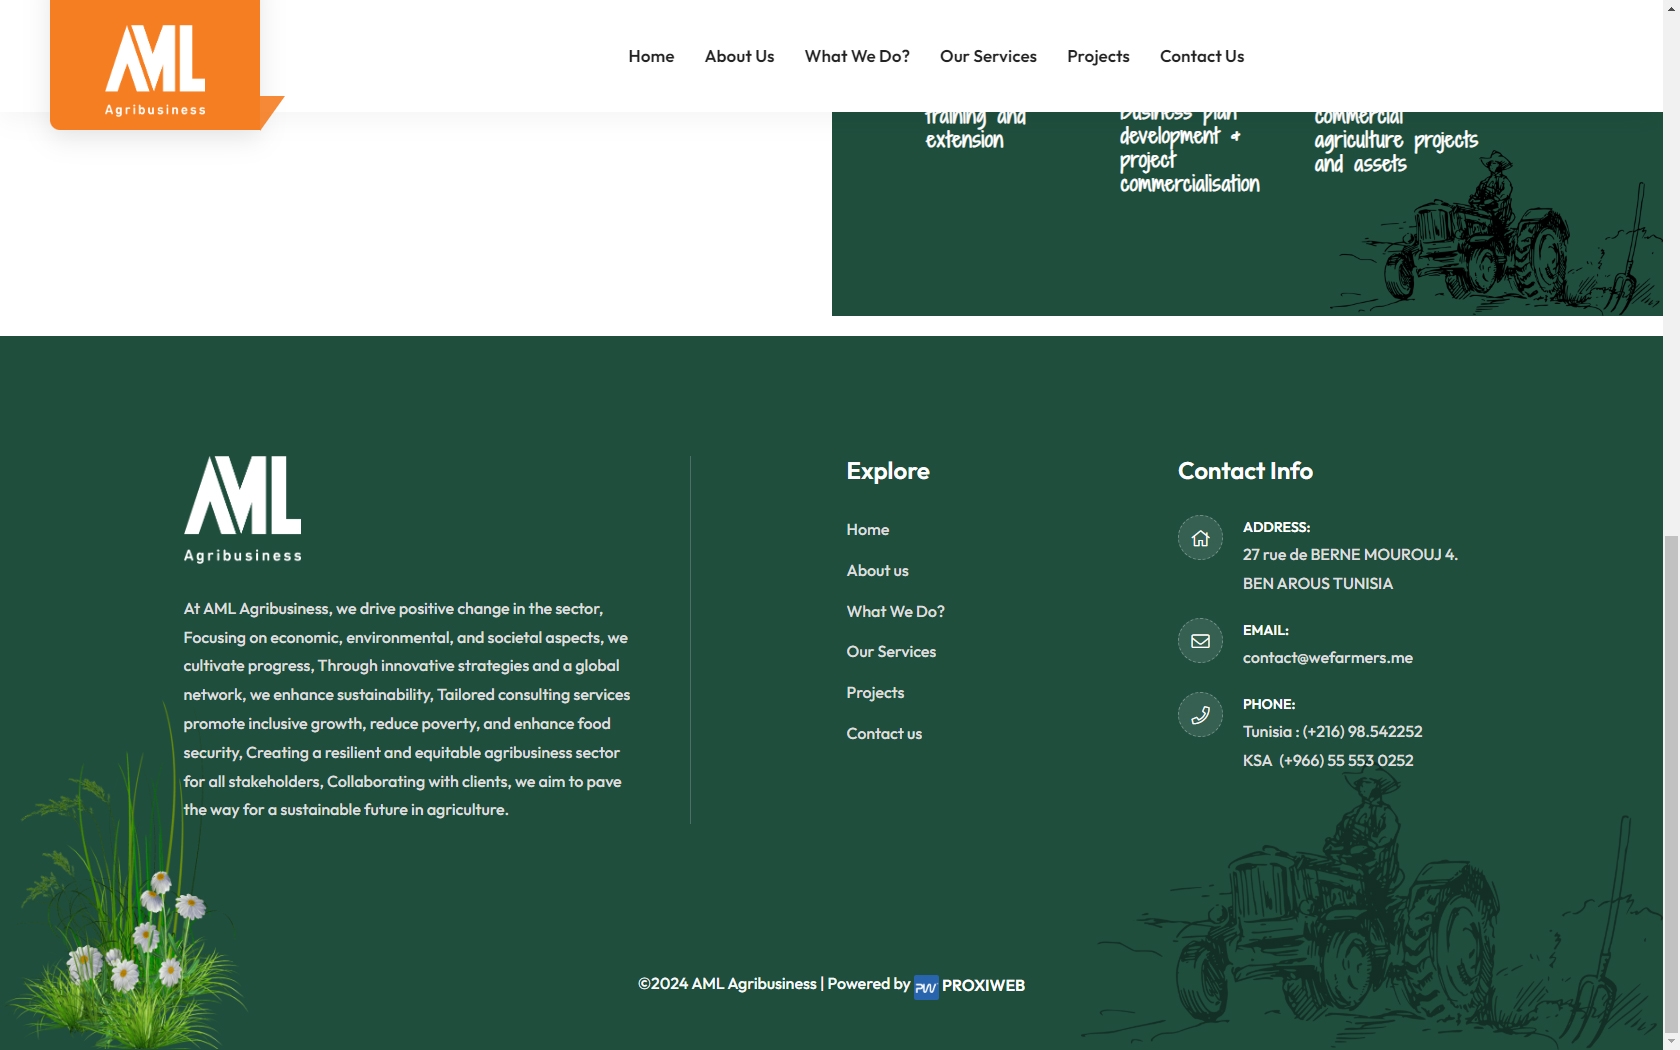
Task: Click the 27 rue de BERNE MOUROUJ 4. address line
Action: click(x=1350, y=555)
